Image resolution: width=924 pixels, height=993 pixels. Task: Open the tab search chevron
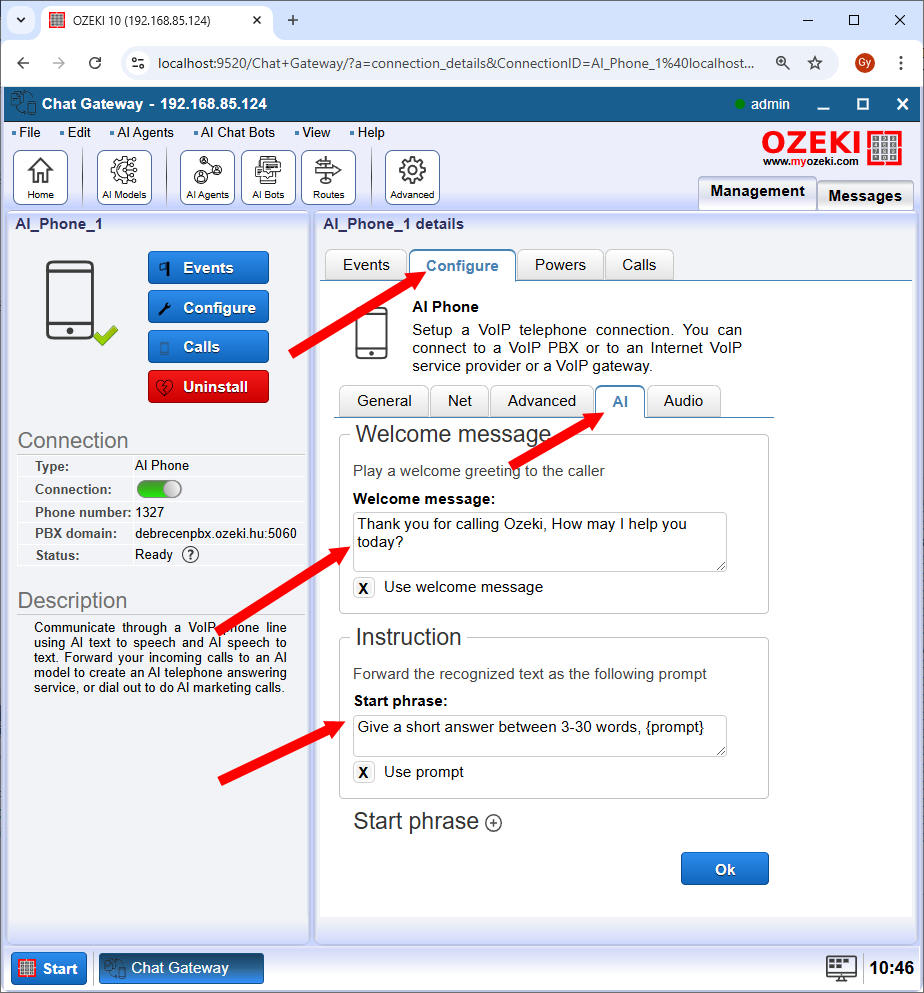[x=21, y=20]
